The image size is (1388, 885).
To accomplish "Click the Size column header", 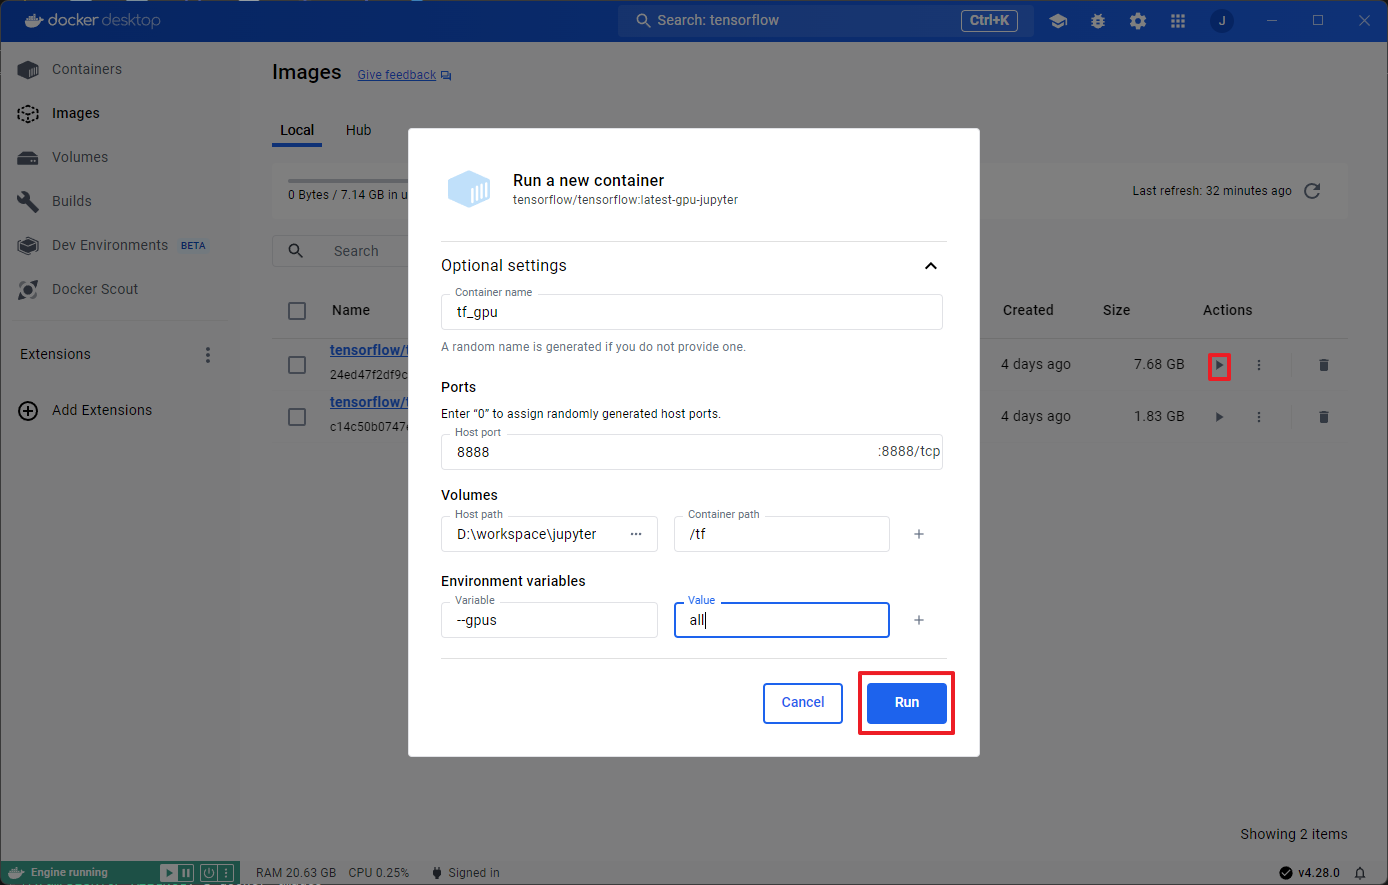I will [x=1117, y=311].
